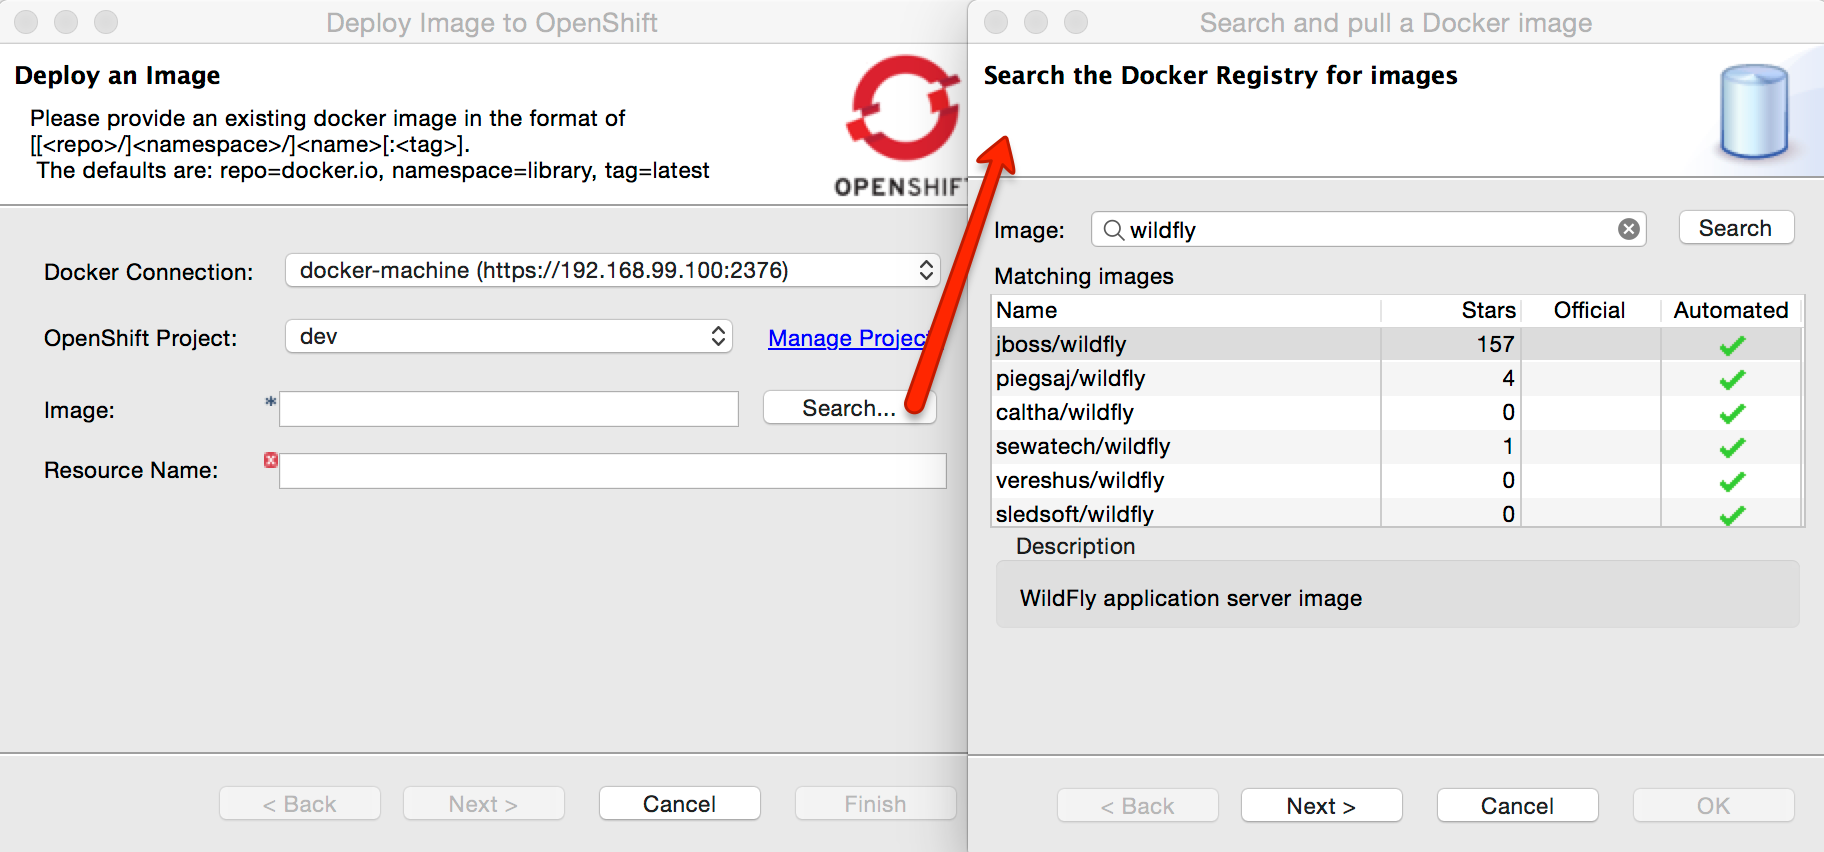Click the Docker registry cylinder icon

click(x=1754, y=111)
